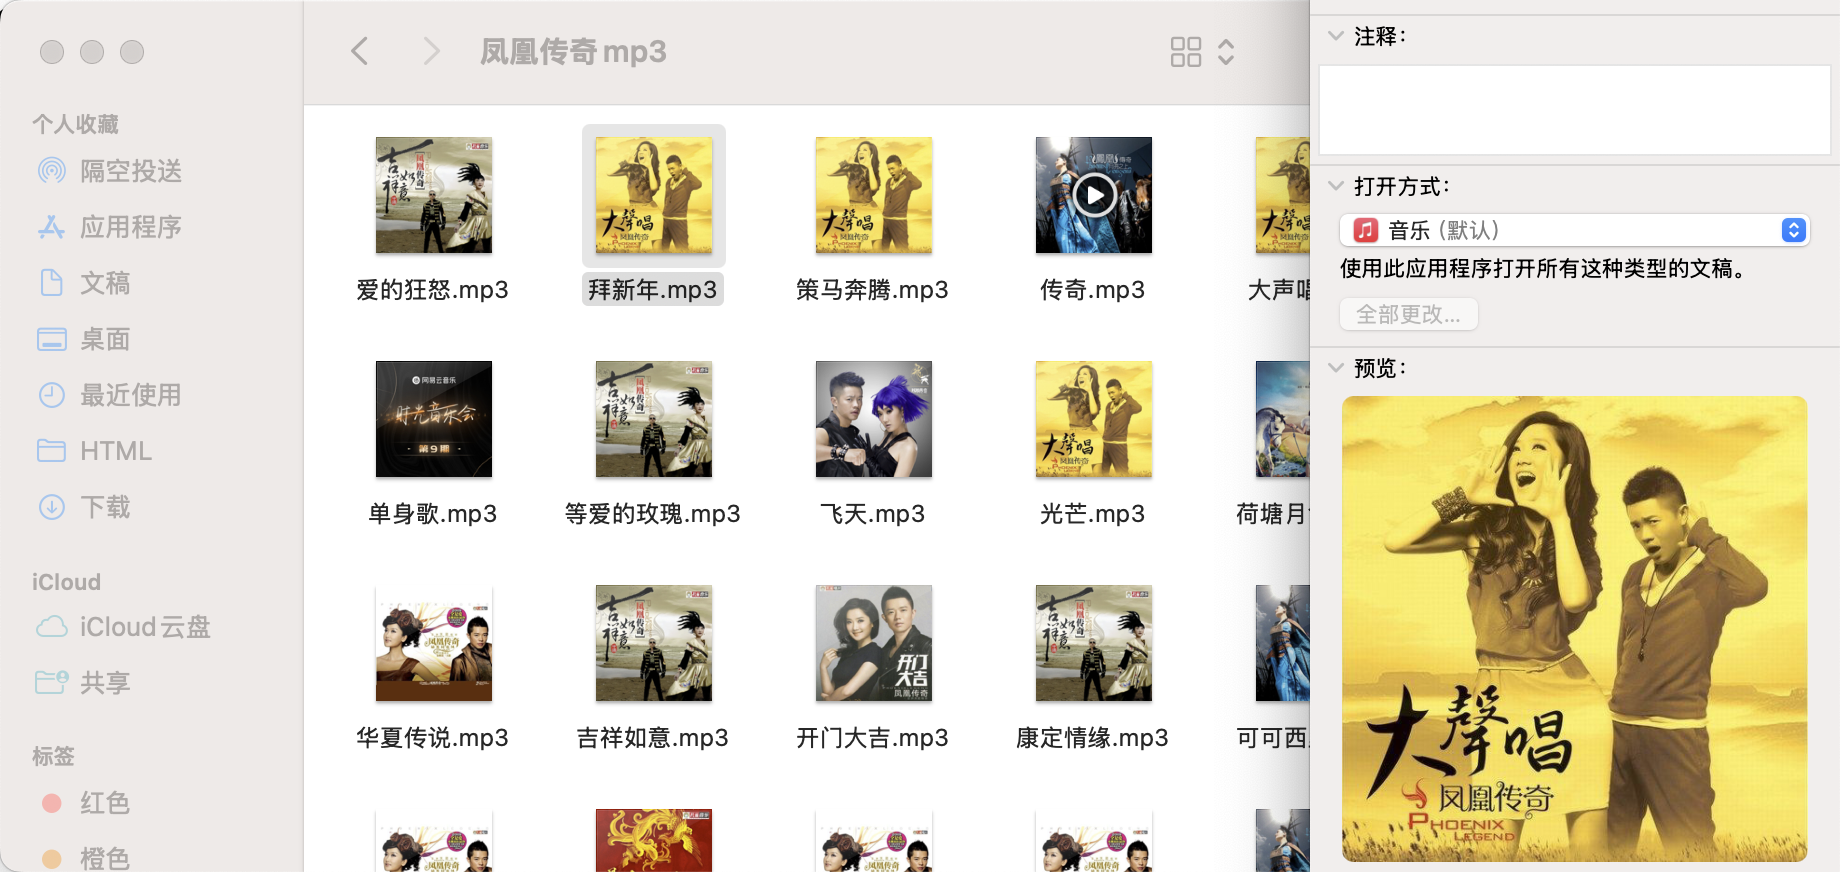This screenshot has width=1840, height=872.
Task: Open Downloads (下载) in the sidebar
Action: 84,507
